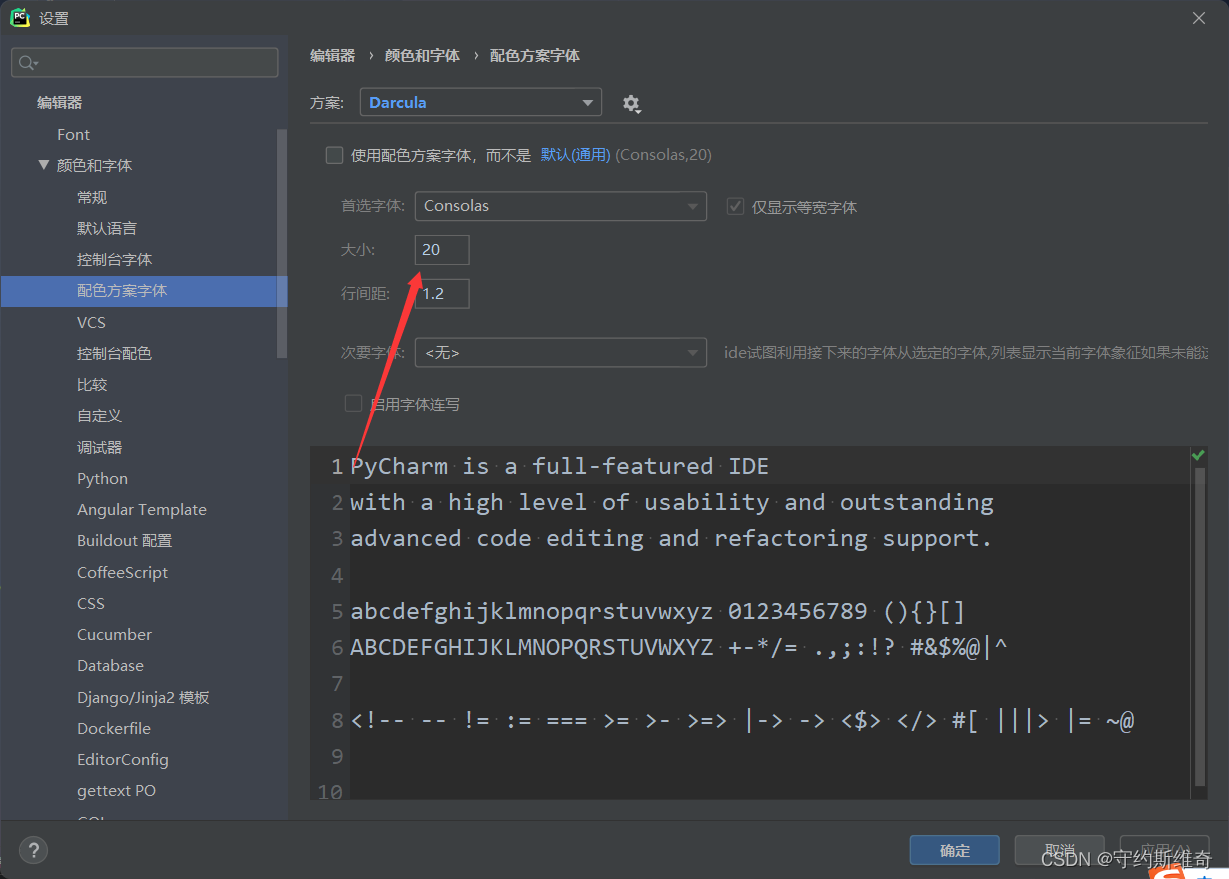Select Font in the settings tree

click(74, 134)
